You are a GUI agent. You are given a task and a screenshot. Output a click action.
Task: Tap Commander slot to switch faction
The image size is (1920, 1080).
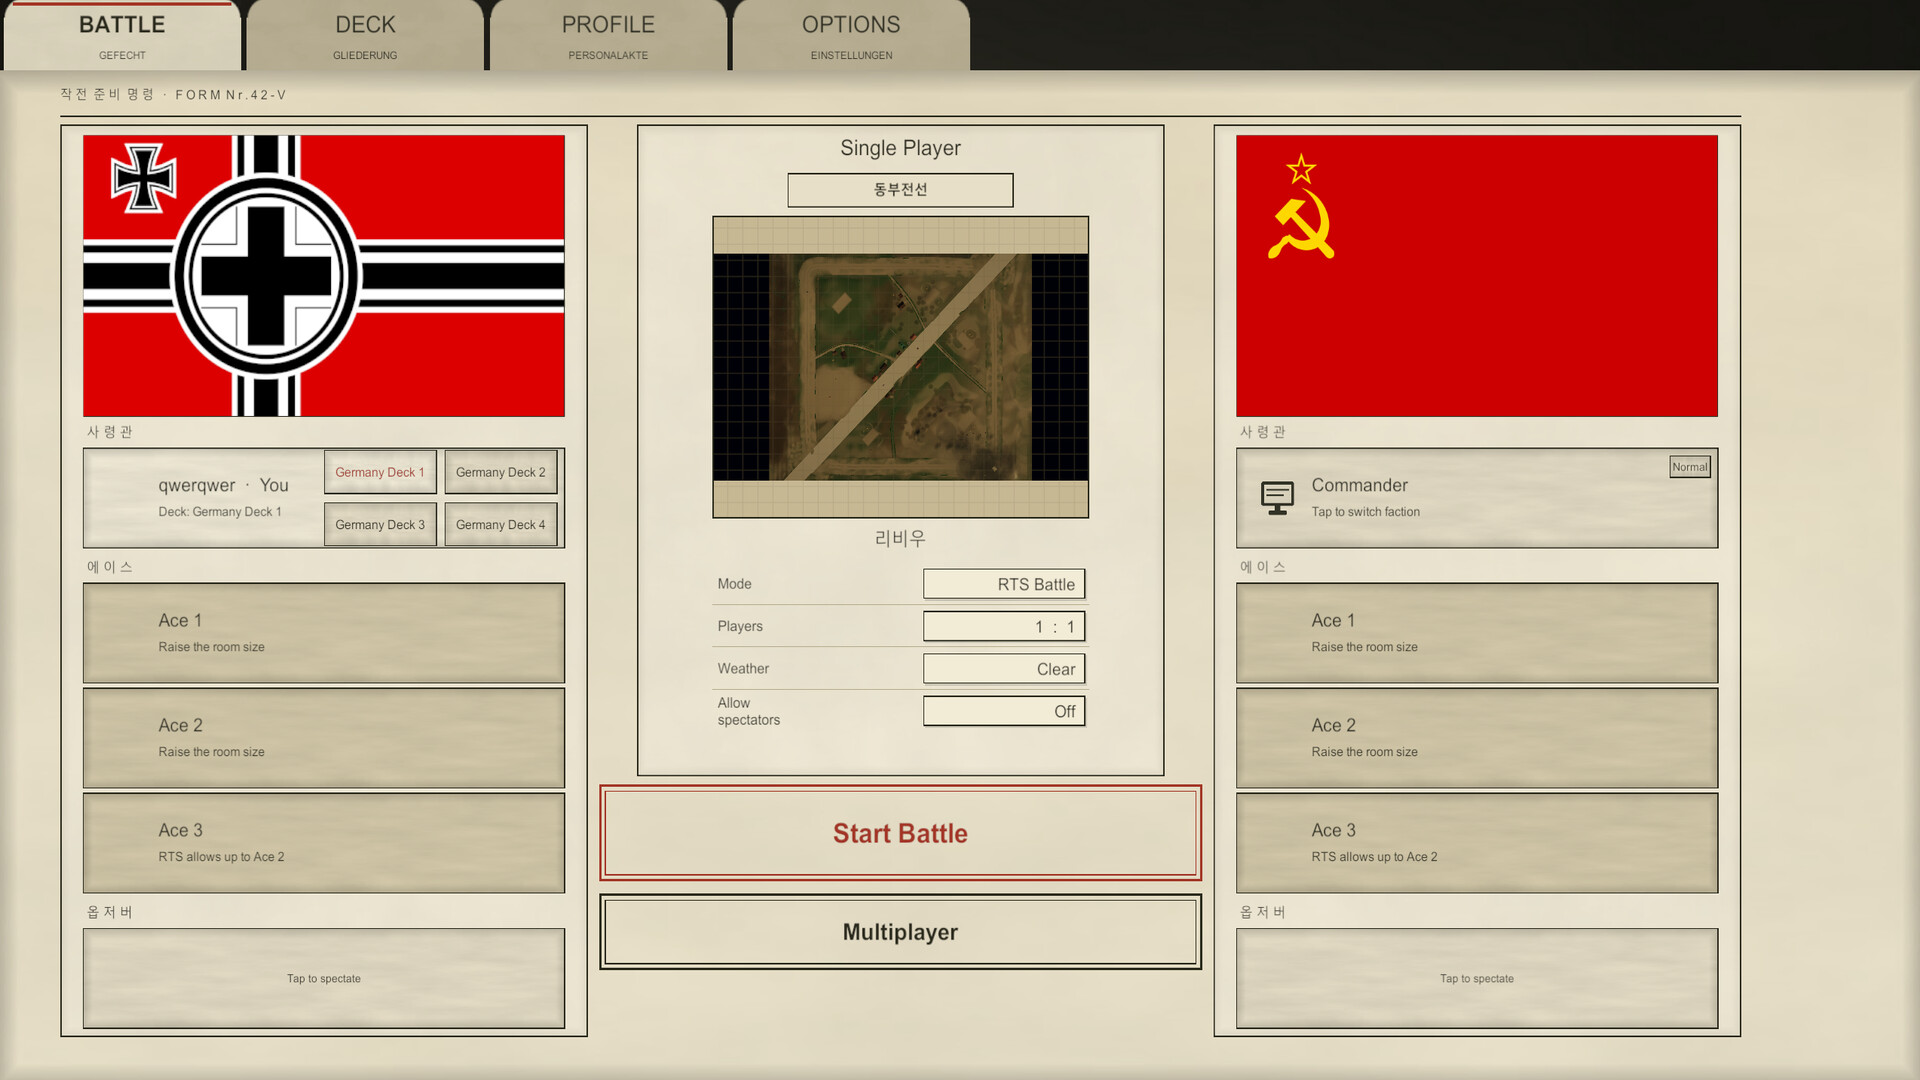point(1477,498)
